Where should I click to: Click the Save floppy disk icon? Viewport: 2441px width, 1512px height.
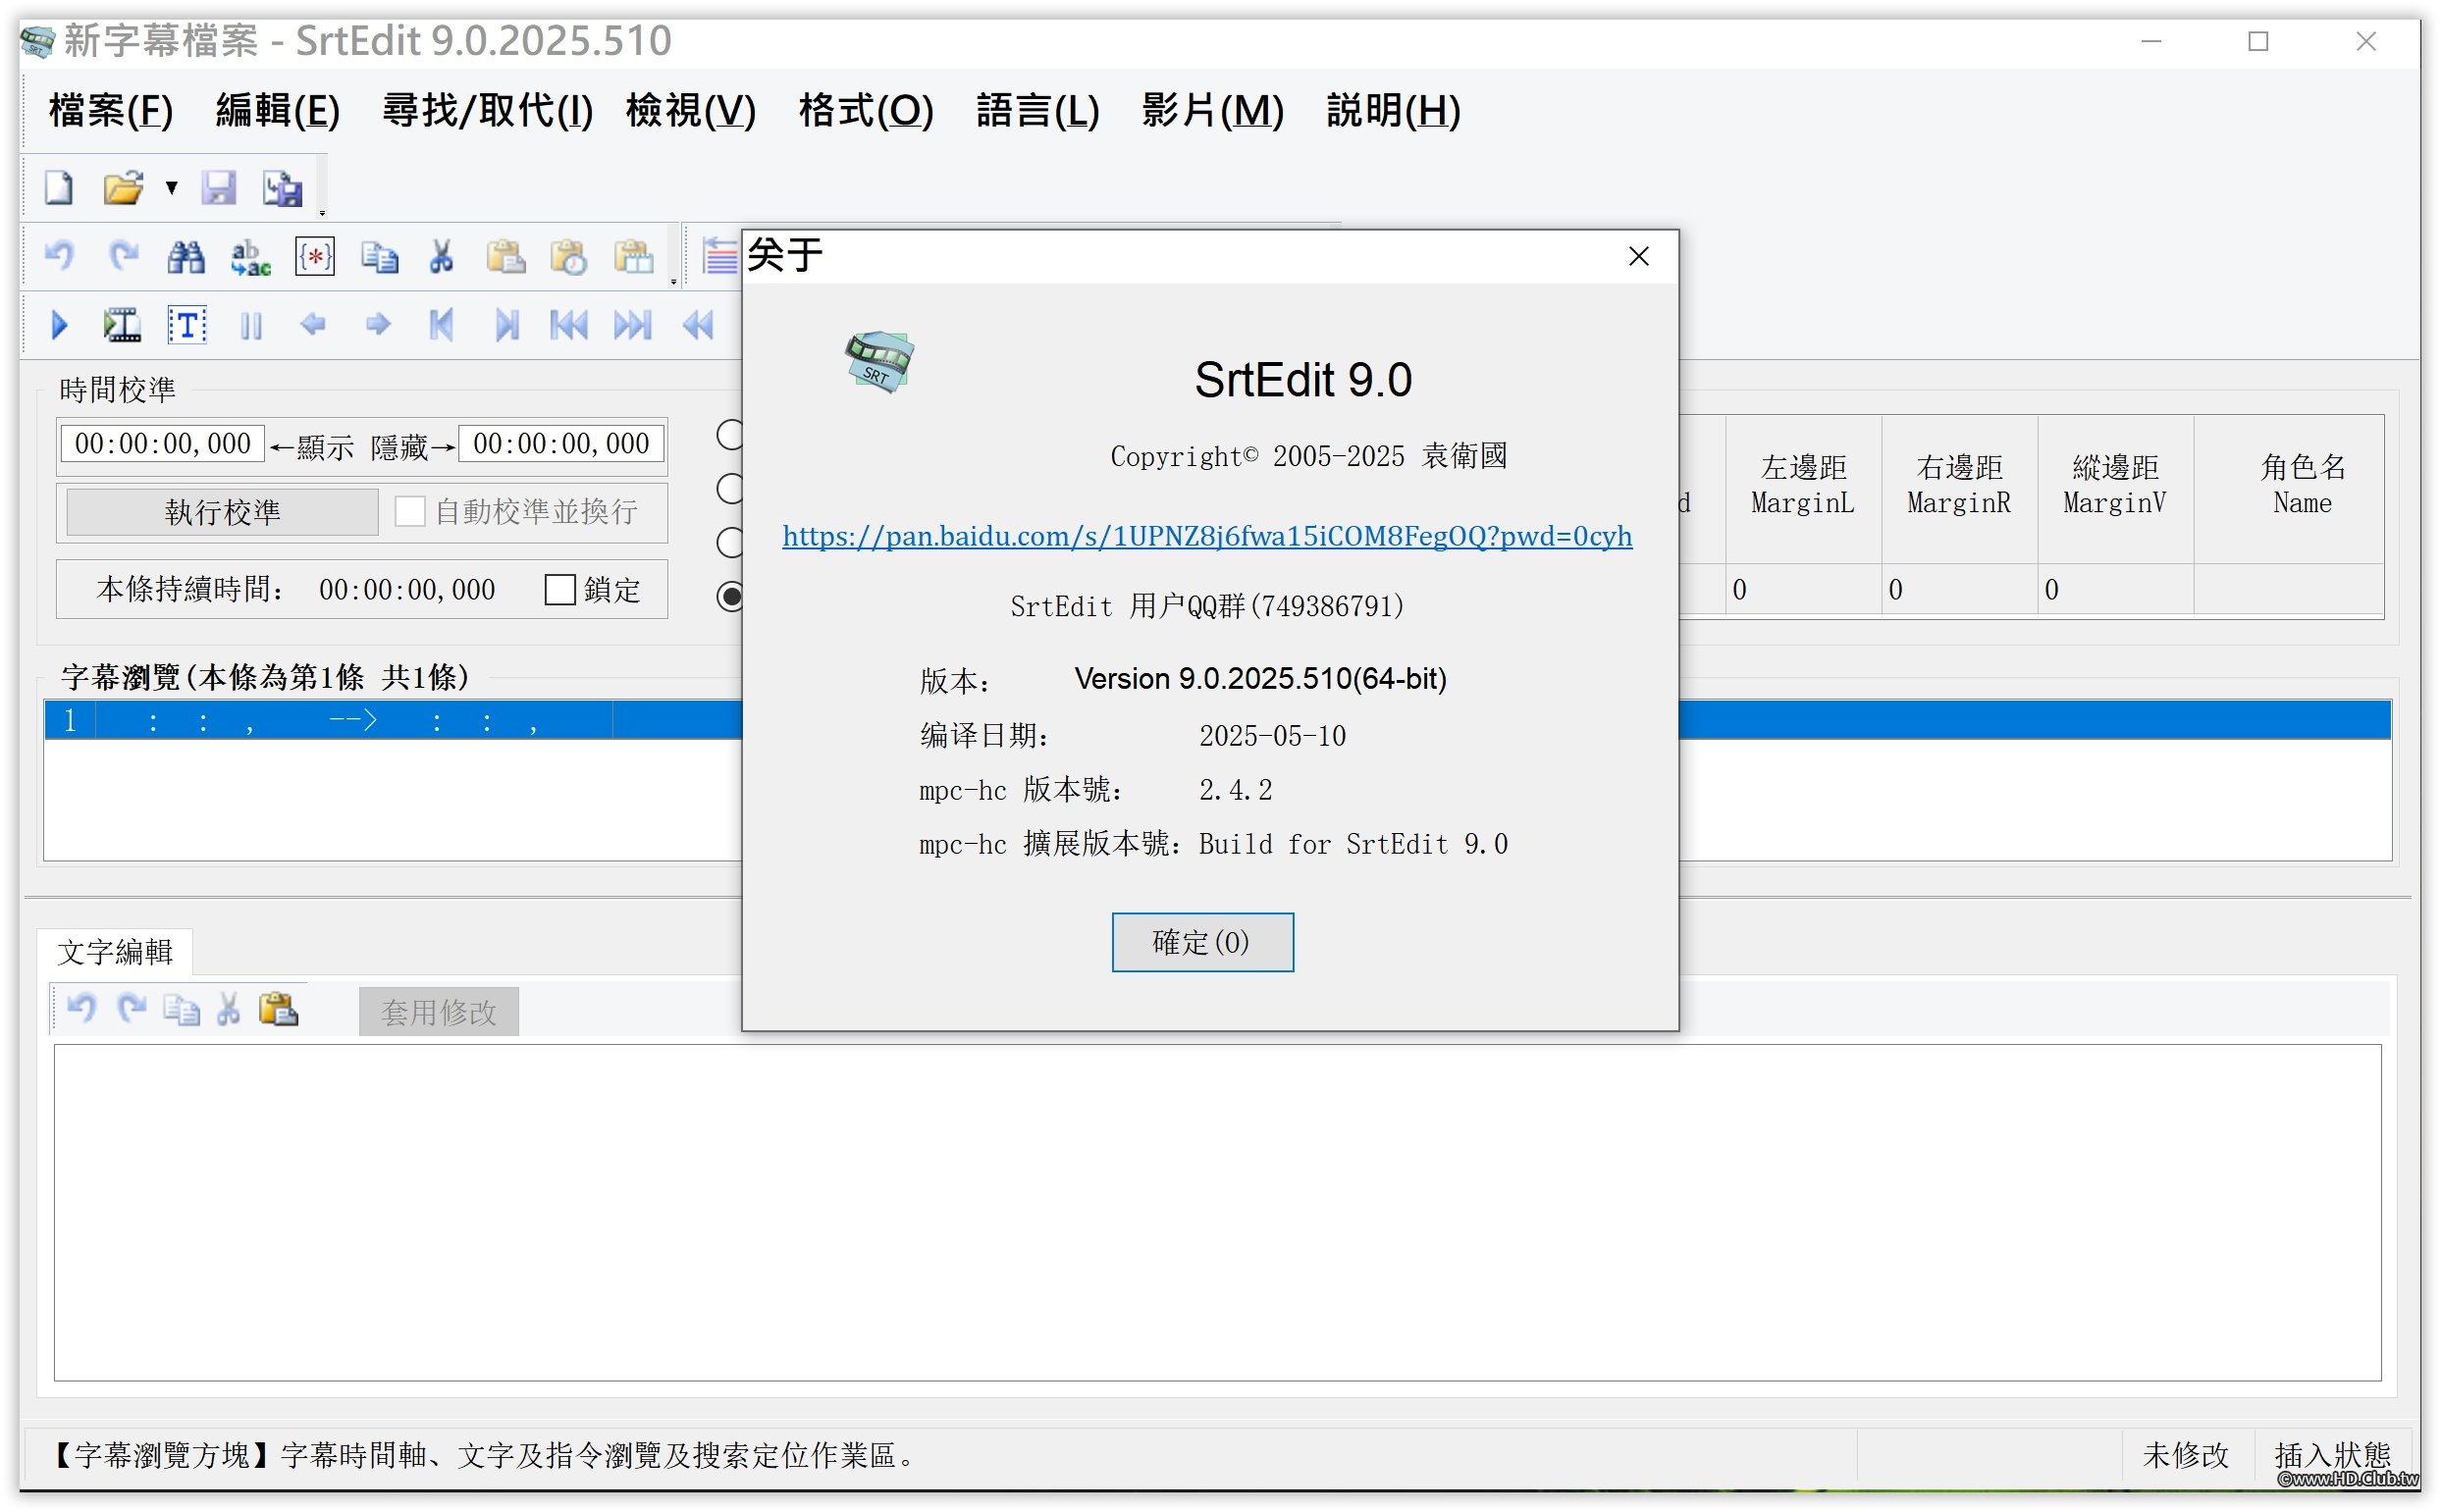click(219, 187)
